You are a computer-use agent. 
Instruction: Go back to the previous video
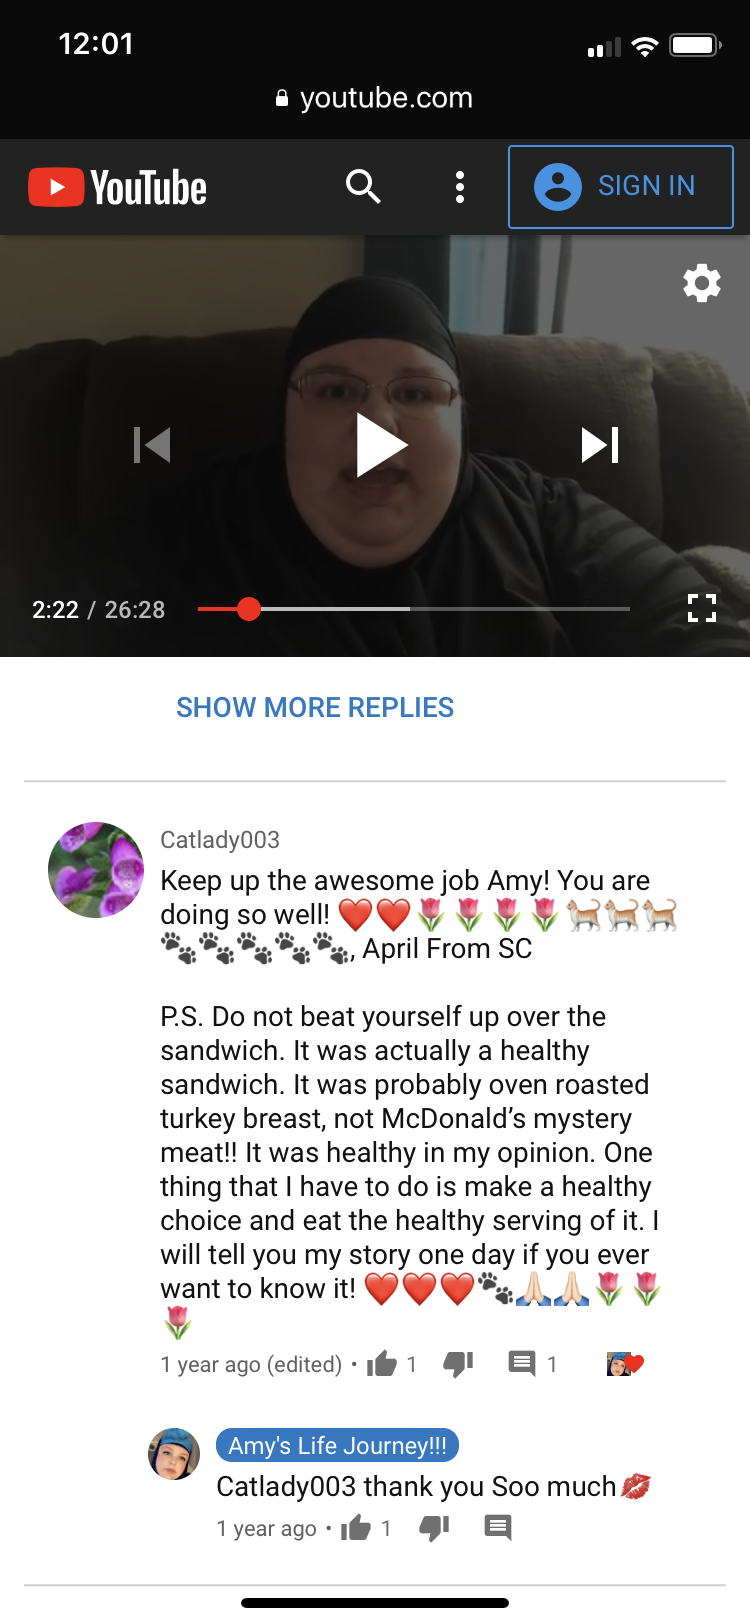[152, 445]
